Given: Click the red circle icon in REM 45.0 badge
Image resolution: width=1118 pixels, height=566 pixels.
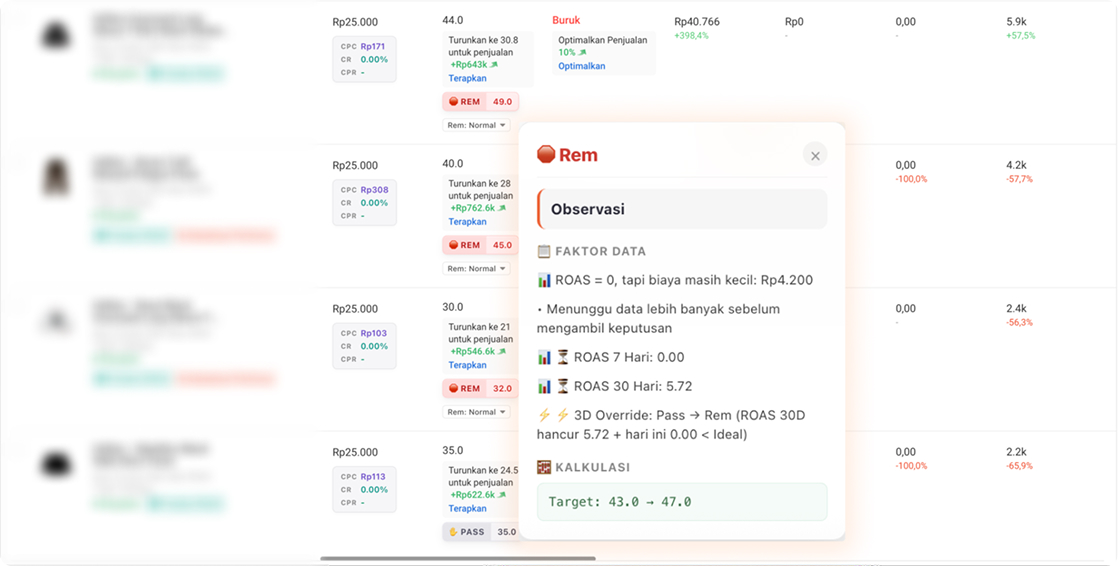Looking at the screenshot, I should 453,245.
